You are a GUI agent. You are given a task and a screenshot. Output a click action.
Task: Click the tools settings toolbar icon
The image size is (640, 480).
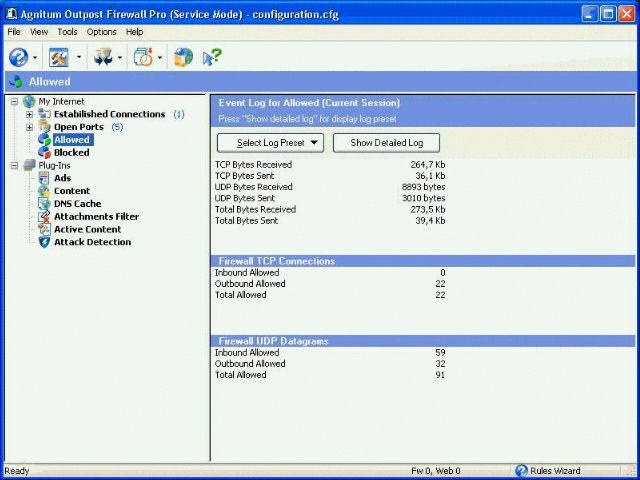59,58
